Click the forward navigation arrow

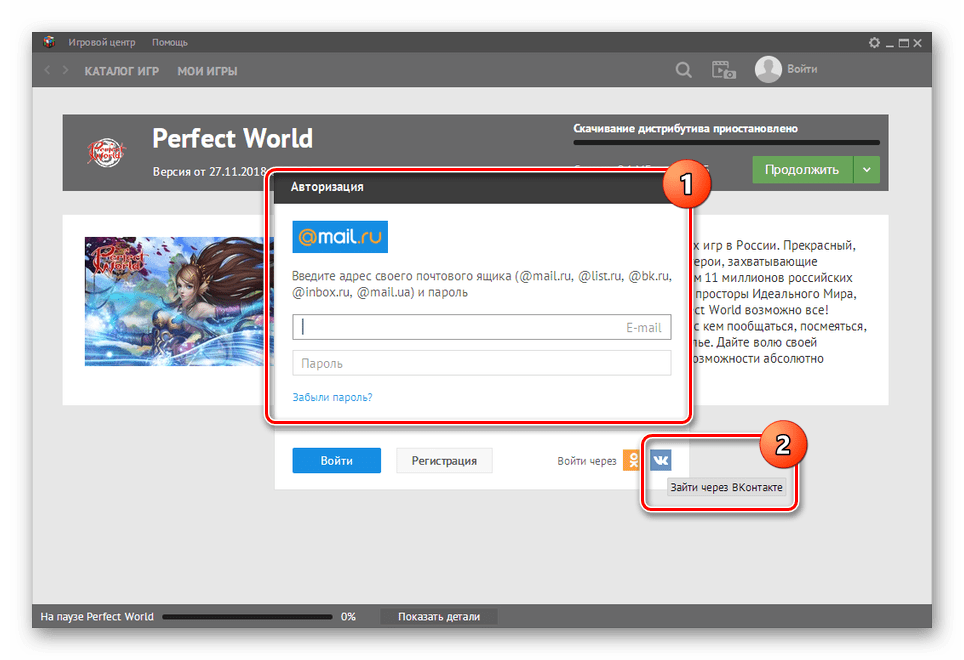(x=65, y=70)
